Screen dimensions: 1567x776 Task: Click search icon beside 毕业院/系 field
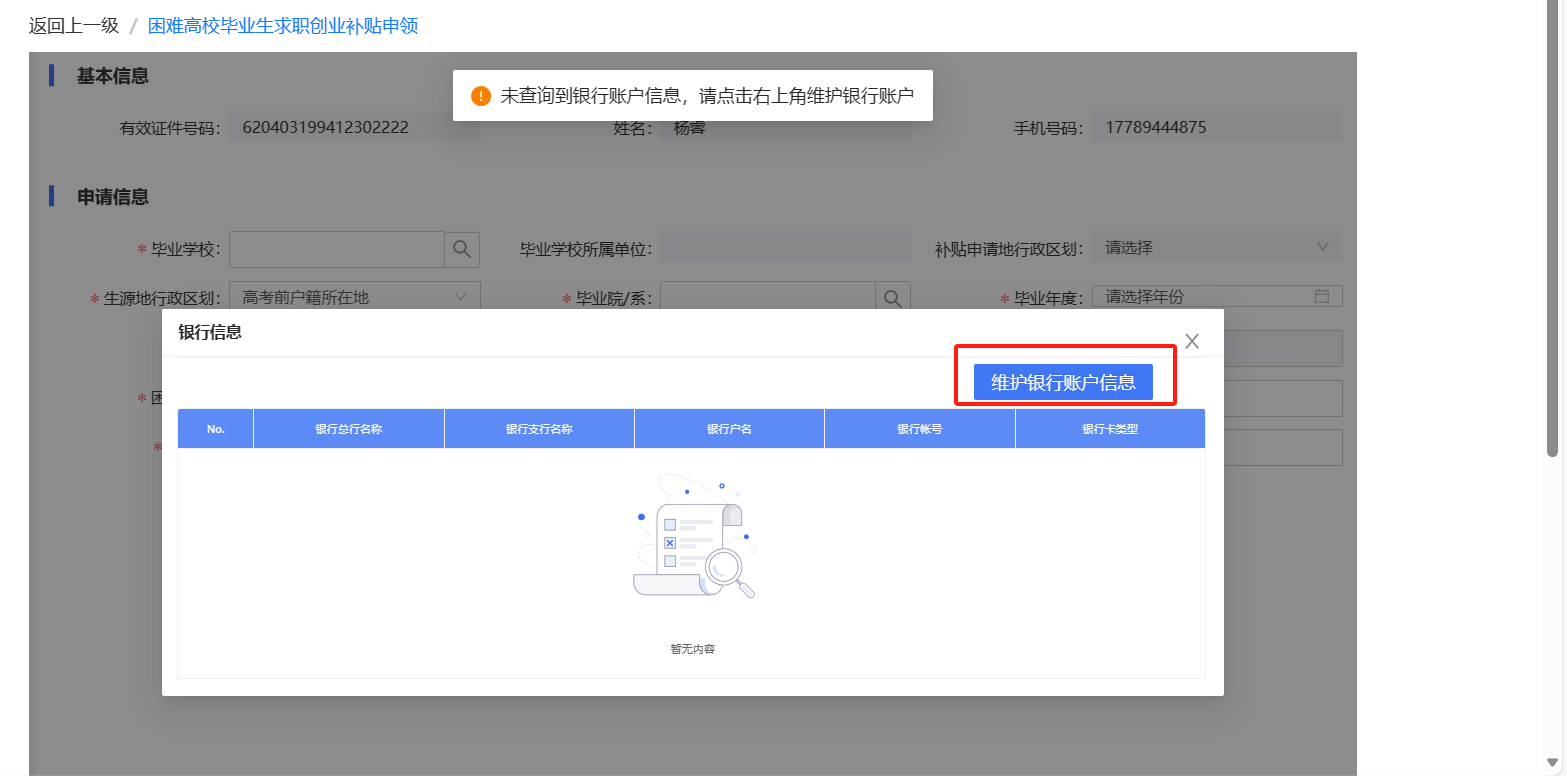[893, 297]
